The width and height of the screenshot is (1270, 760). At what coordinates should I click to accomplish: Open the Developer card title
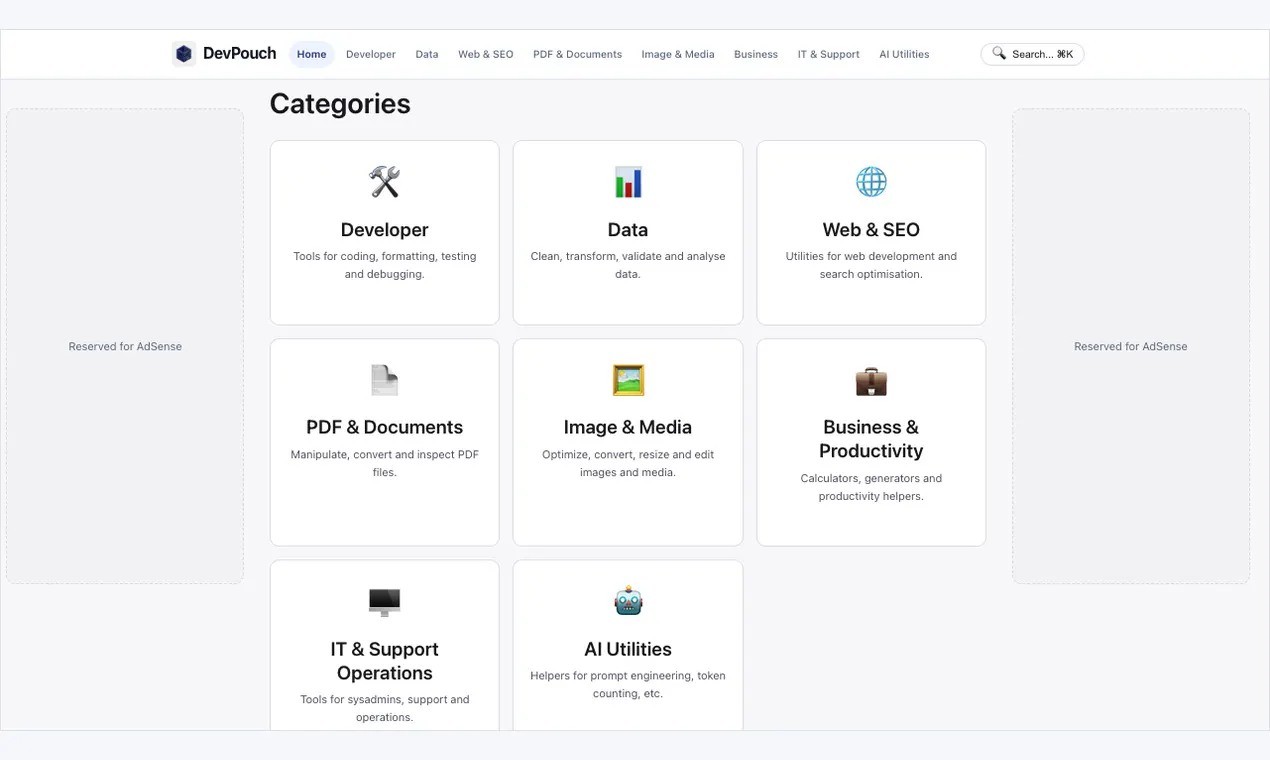(x=384, y=230)
